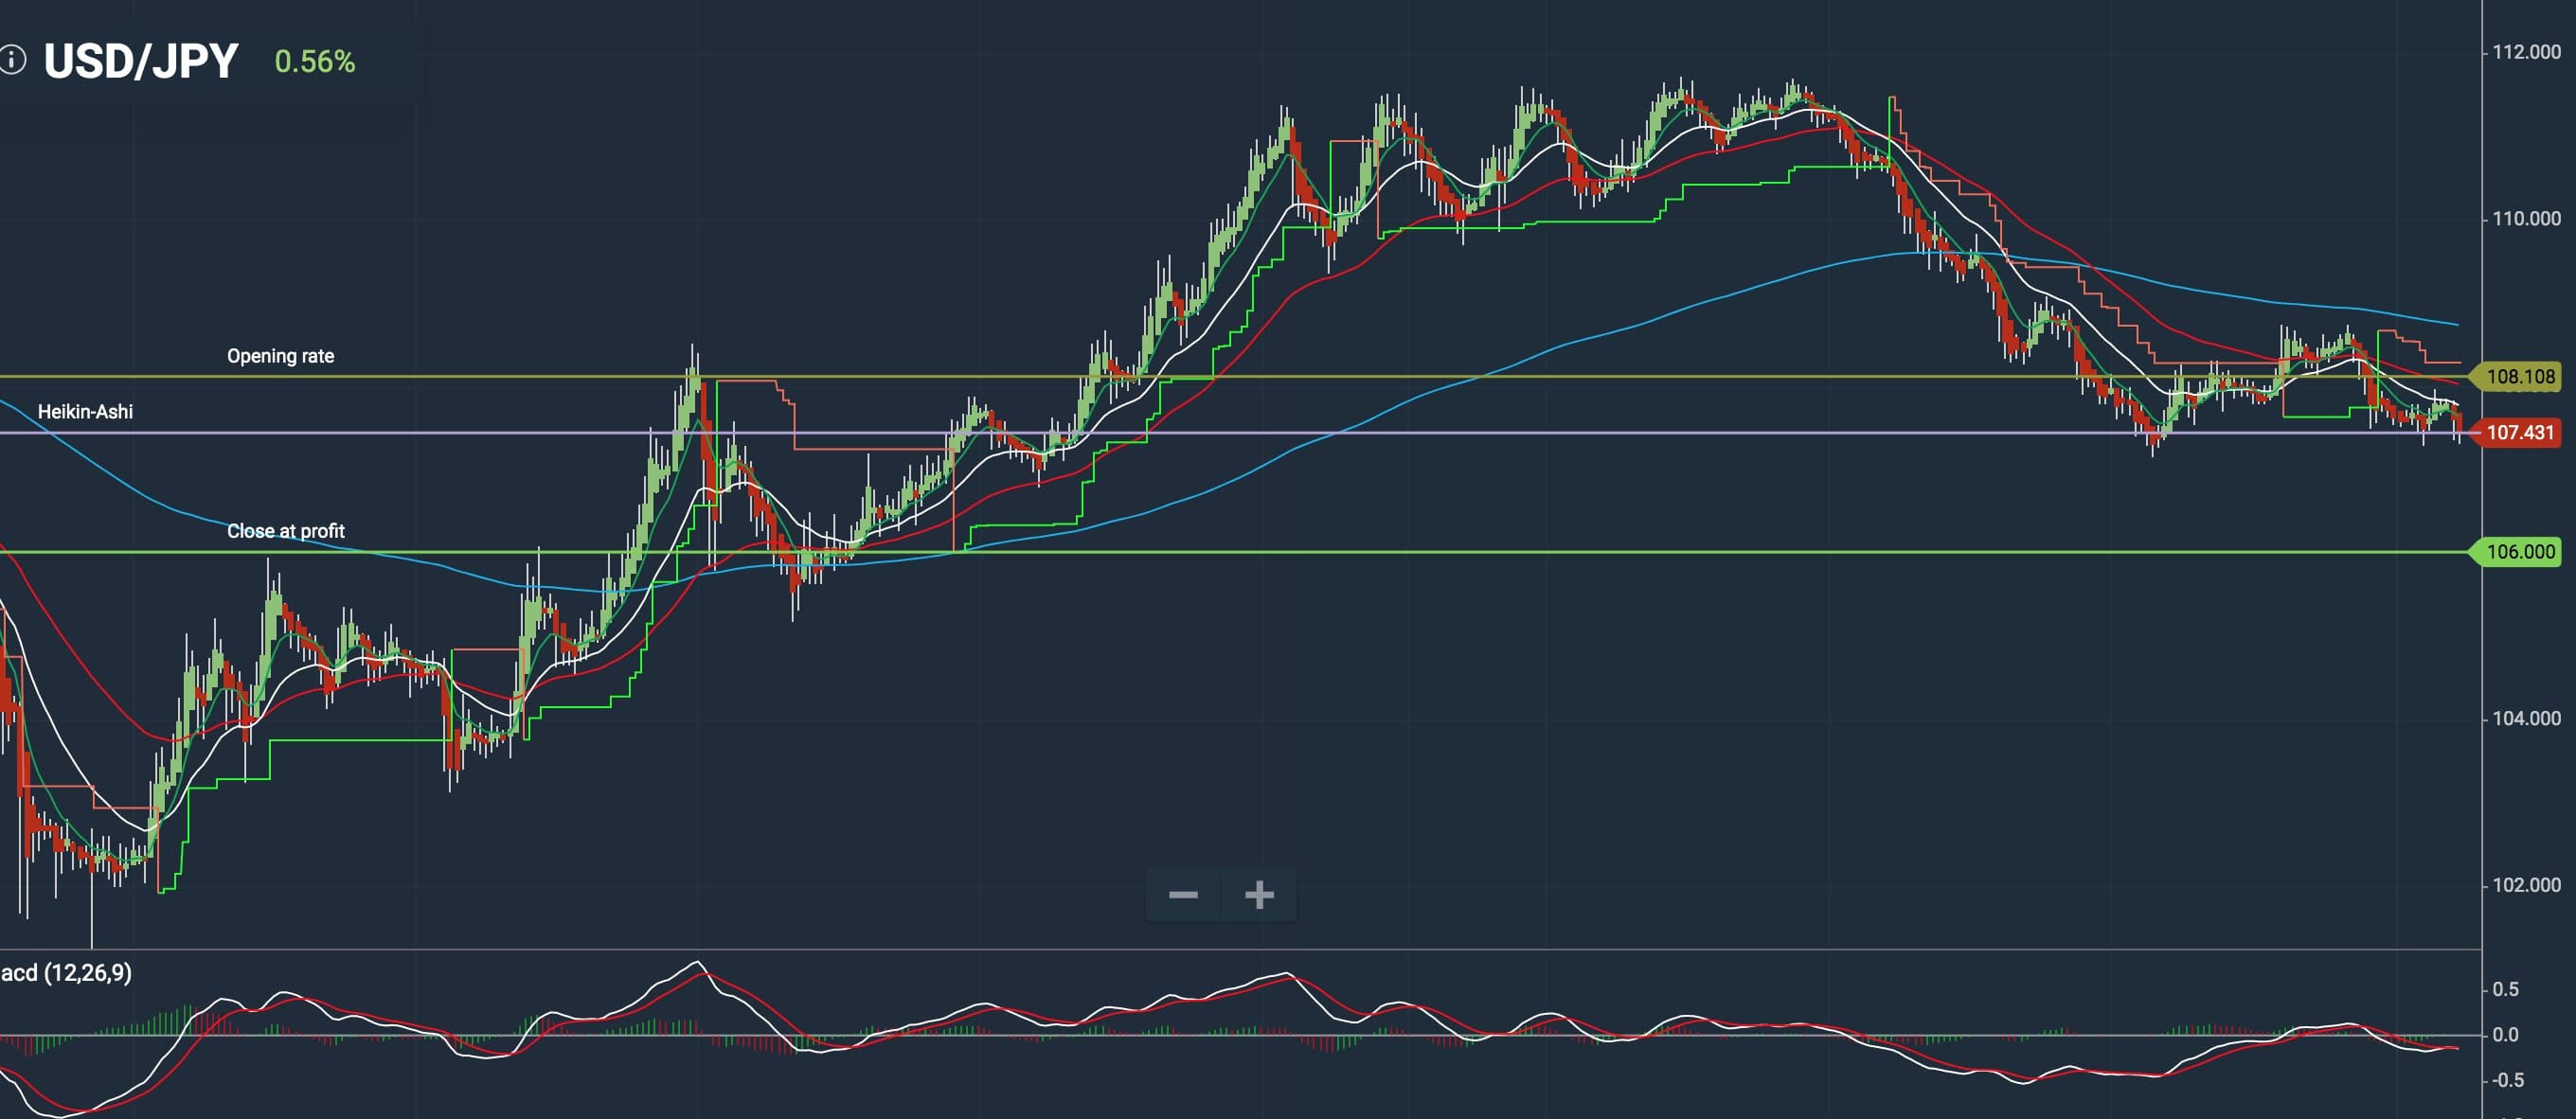
Task: Click the 0.56% change percentage
Action: coord(315,62)
